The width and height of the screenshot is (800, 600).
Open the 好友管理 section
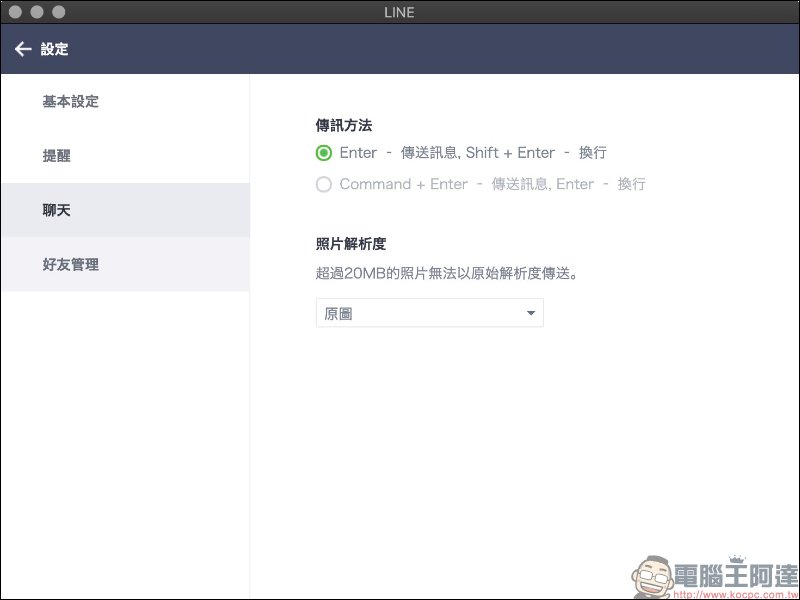click(125, 264)
